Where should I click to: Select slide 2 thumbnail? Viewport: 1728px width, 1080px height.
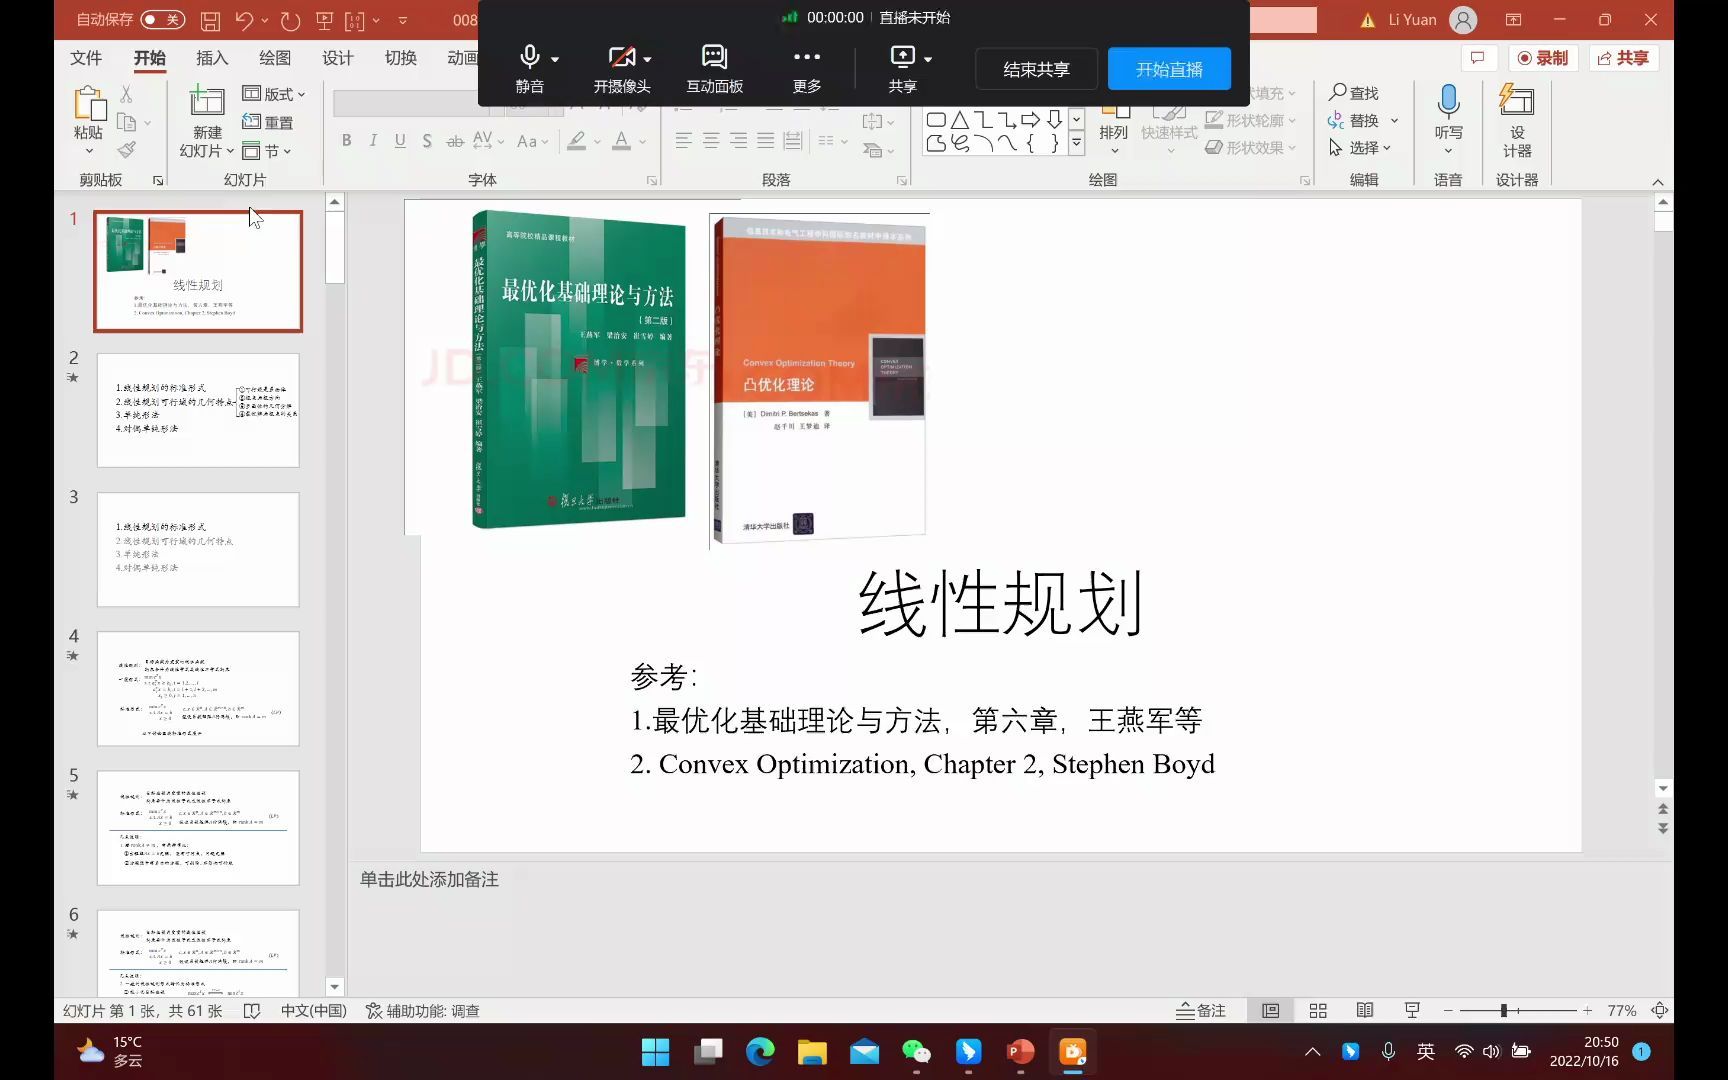(198, 410)
